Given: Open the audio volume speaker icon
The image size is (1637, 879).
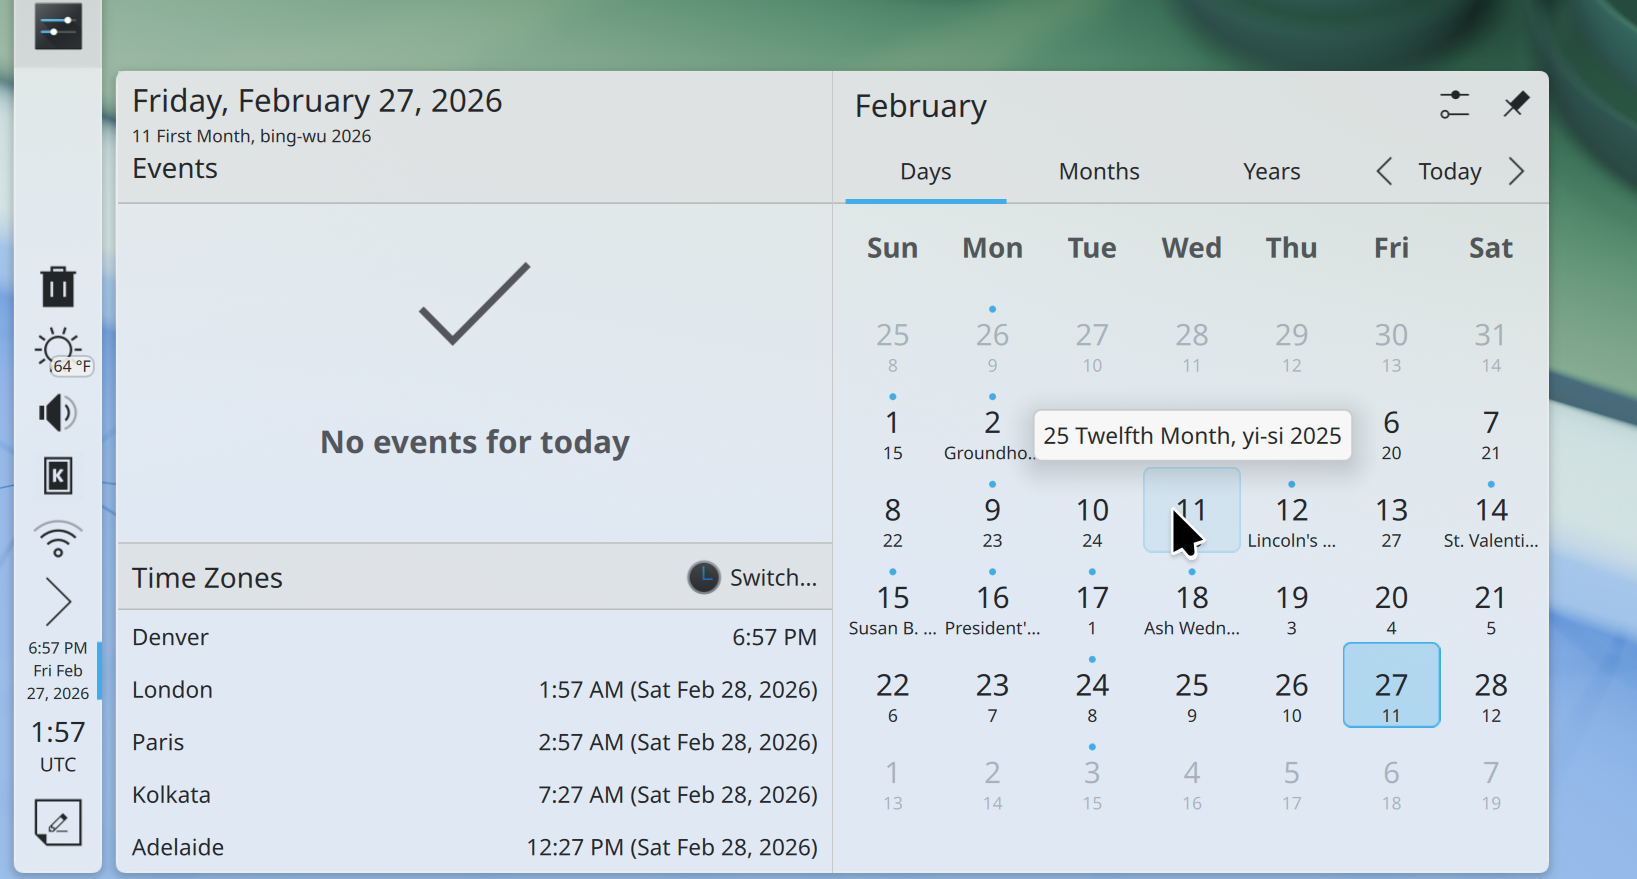Looking at the screenshot, I should click(57, 413).
